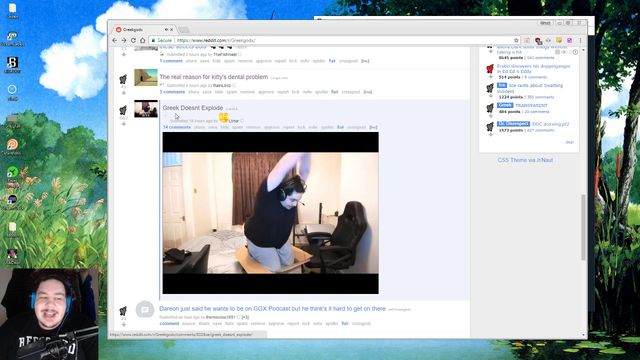The width and height of the screenshot is (640, 360).
Task: Collapse the Greek Doesnt Explode video expando
Action: tap(165, 116)
